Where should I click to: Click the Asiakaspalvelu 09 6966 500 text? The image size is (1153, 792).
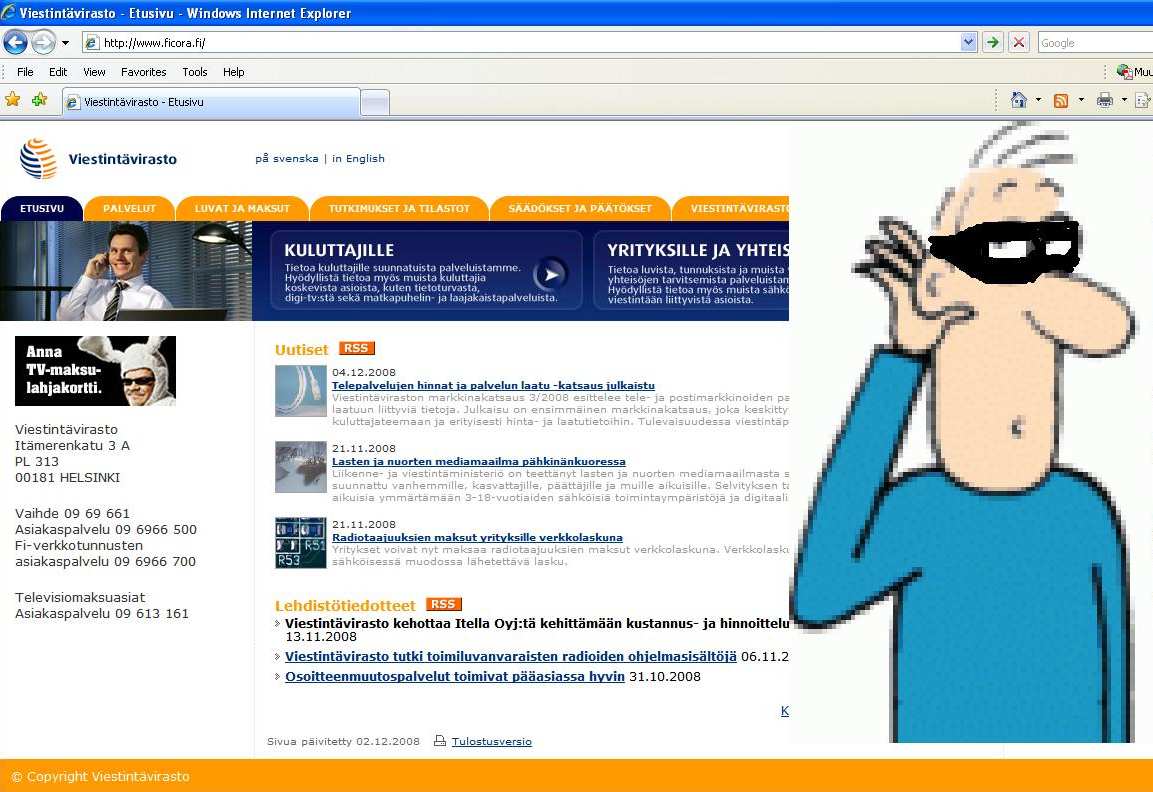click(106, 529)
